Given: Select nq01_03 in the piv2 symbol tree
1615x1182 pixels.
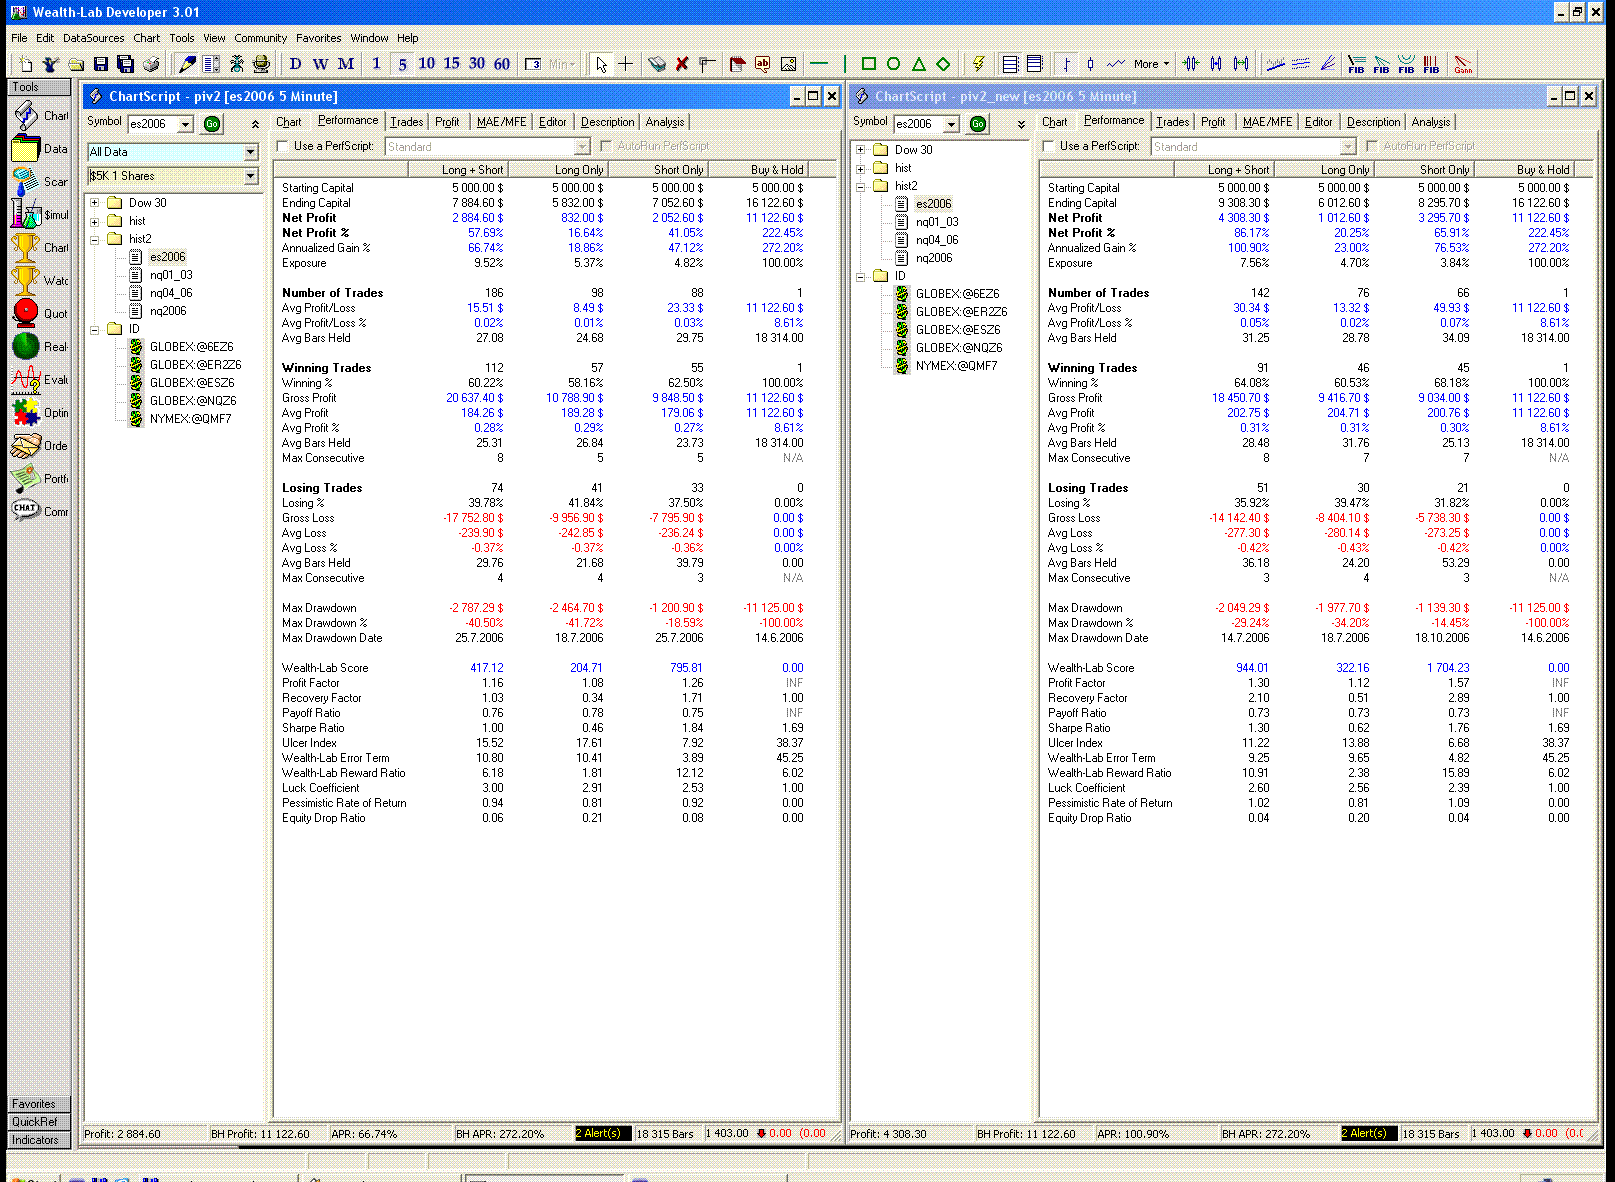Looking at the screenshot, I should coord(171,275).
